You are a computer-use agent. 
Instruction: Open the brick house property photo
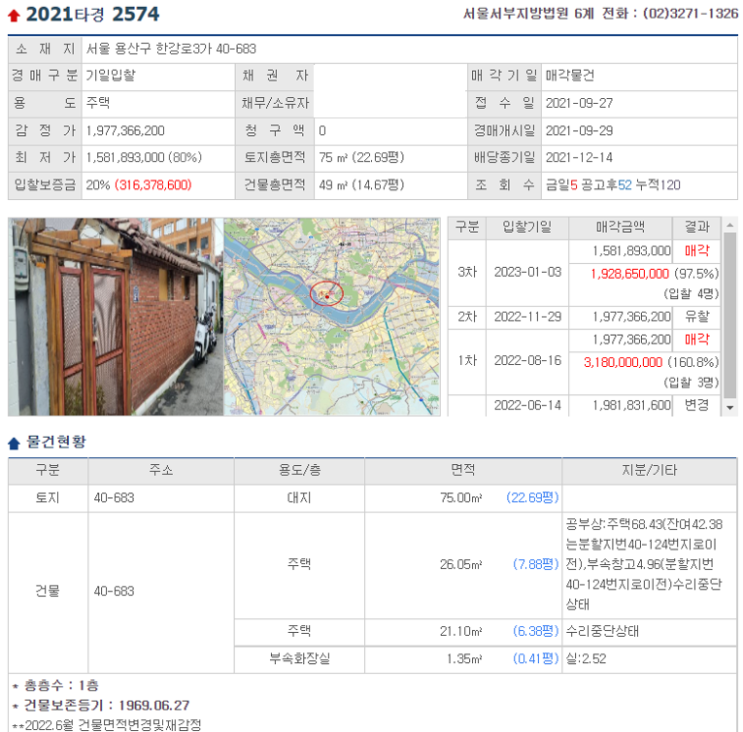[x=116, y=316]
